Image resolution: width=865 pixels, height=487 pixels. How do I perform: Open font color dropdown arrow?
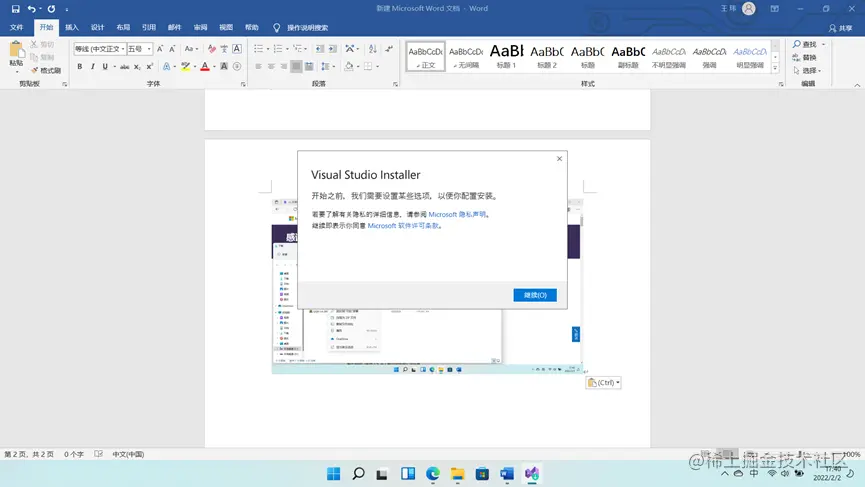(214, 67)
